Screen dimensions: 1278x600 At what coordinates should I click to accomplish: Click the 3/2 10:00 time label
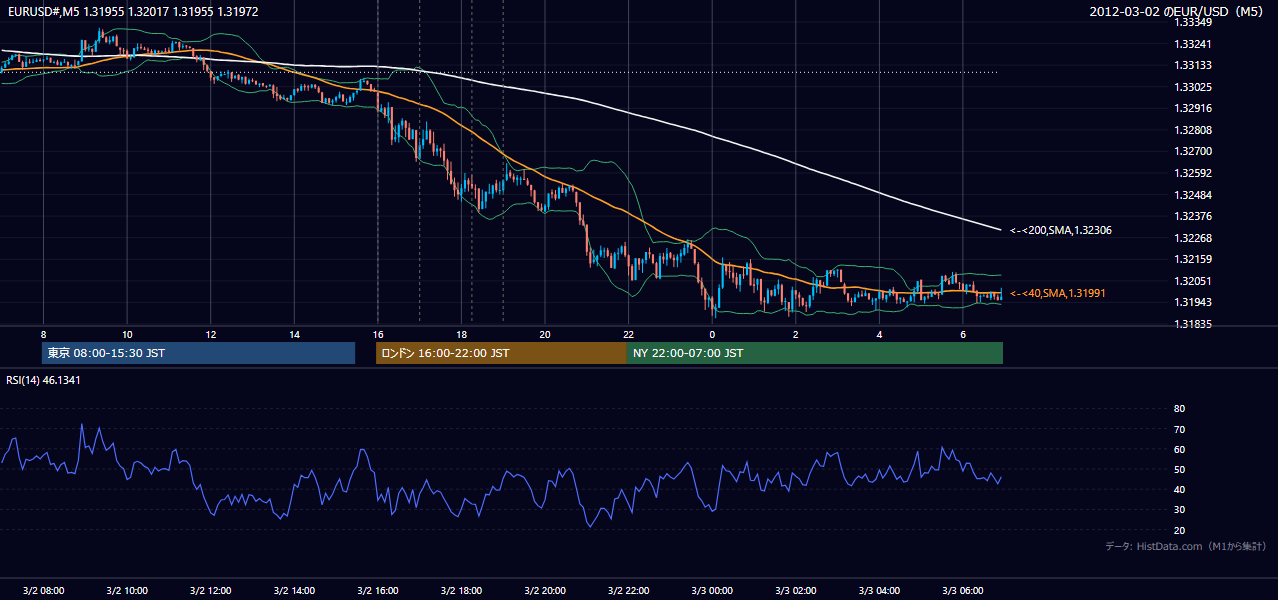(x=127, y=590)
